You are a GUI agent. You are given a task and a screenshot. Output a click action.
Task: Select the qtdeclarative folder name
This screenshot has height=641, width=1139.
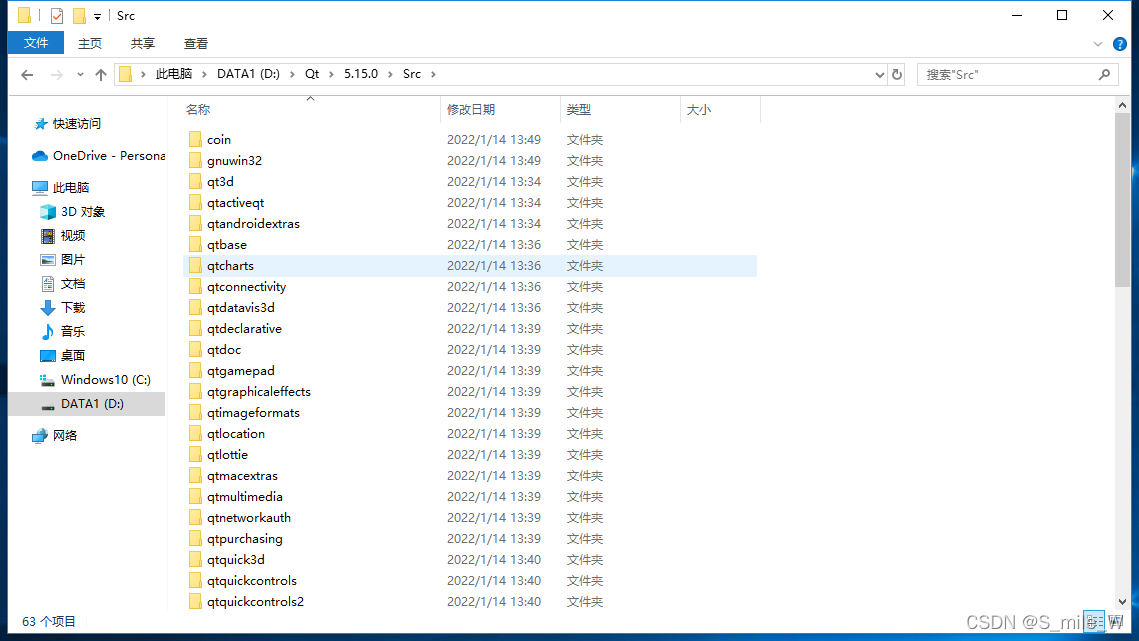click(244, 329)
